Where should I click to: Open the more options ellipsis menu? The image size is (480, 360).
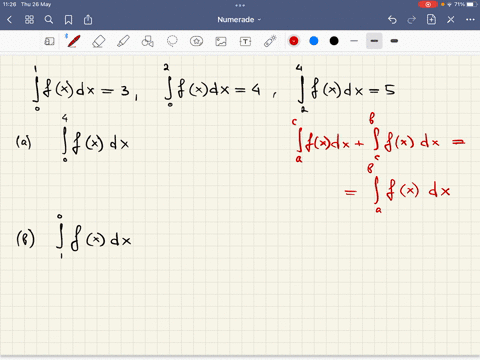tap(470, 20)
